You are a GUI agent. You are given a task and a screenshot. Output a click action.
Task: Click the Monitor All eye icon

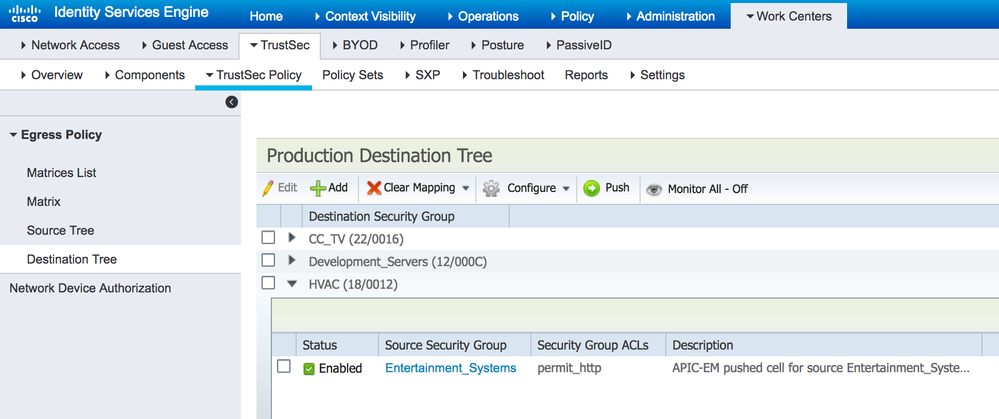(x=654, y=190)
